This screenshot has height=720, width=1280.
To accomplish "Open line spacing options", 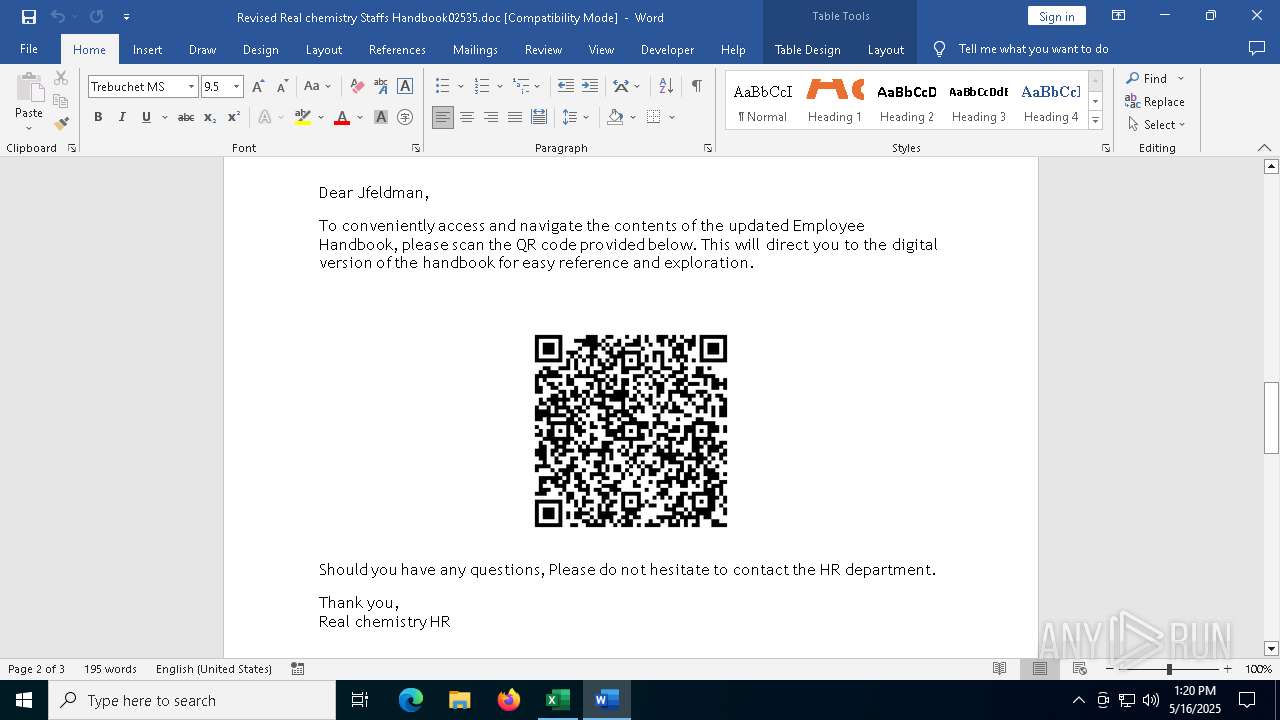I will click(x=576, y=117).
